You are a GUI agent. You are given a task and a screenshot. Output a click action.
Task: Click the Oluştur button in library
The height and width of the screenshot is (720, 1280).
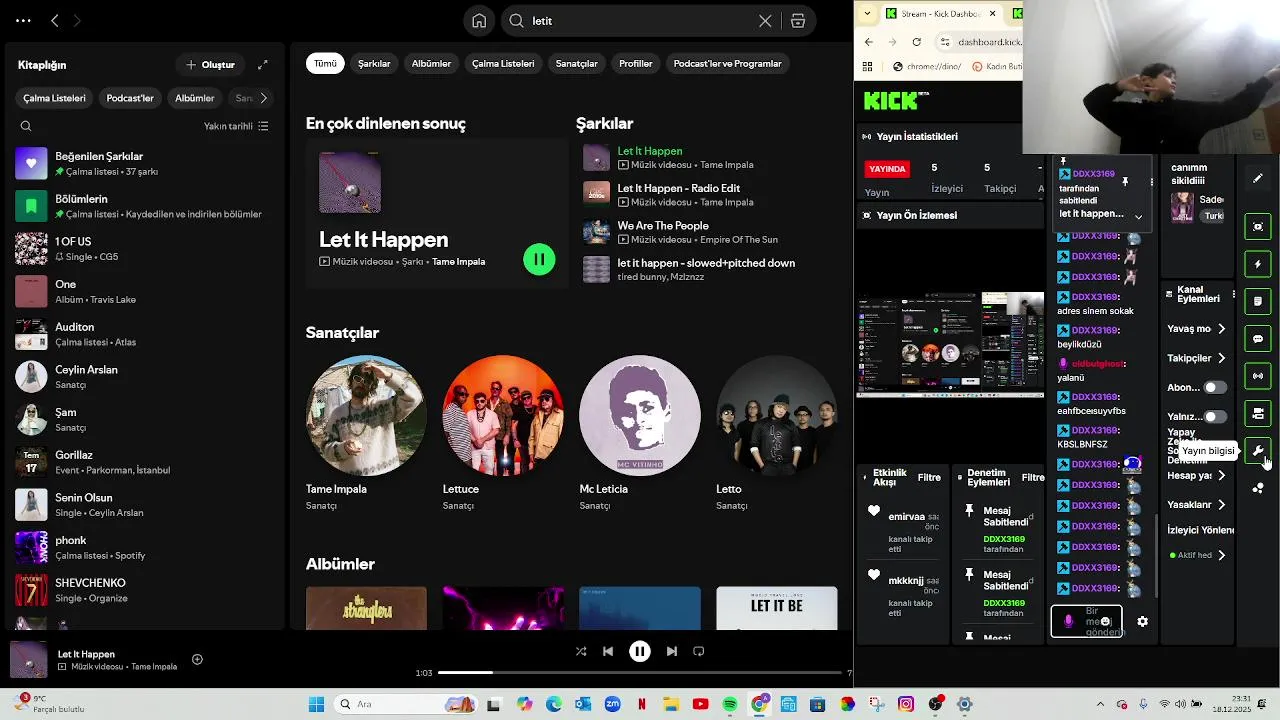(x=210, y=65)
